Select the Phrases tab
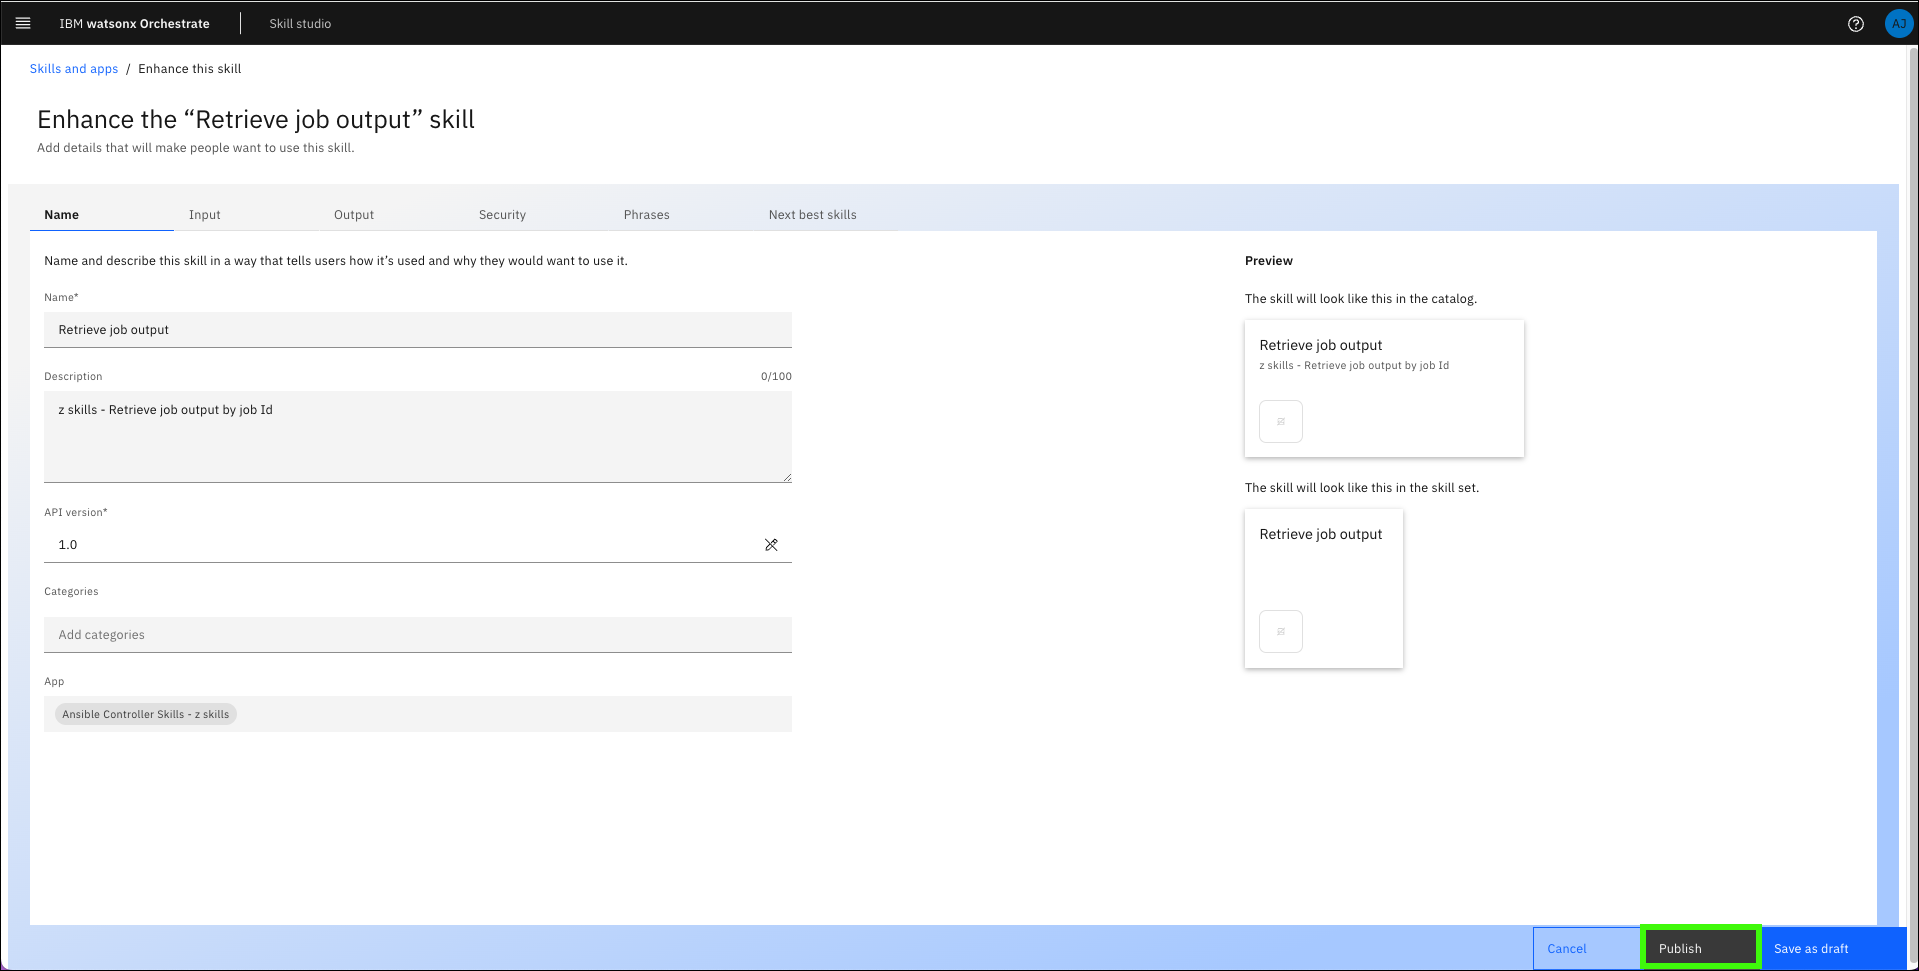1919x971 pixels. [646, 215]
